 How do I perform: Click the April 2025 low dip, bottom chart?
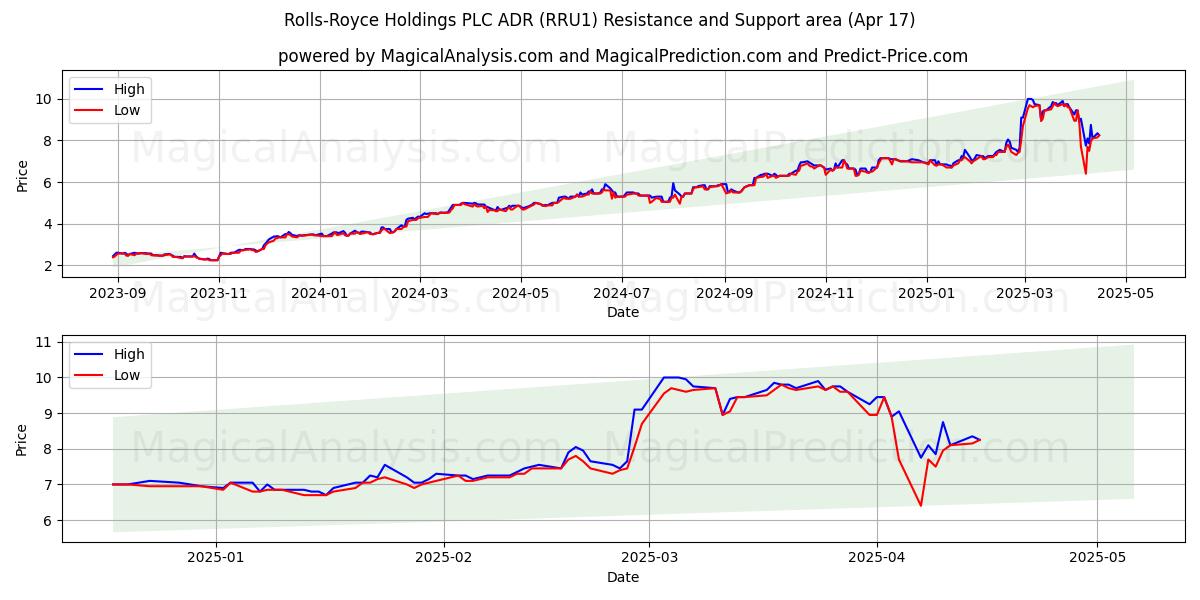921,504
